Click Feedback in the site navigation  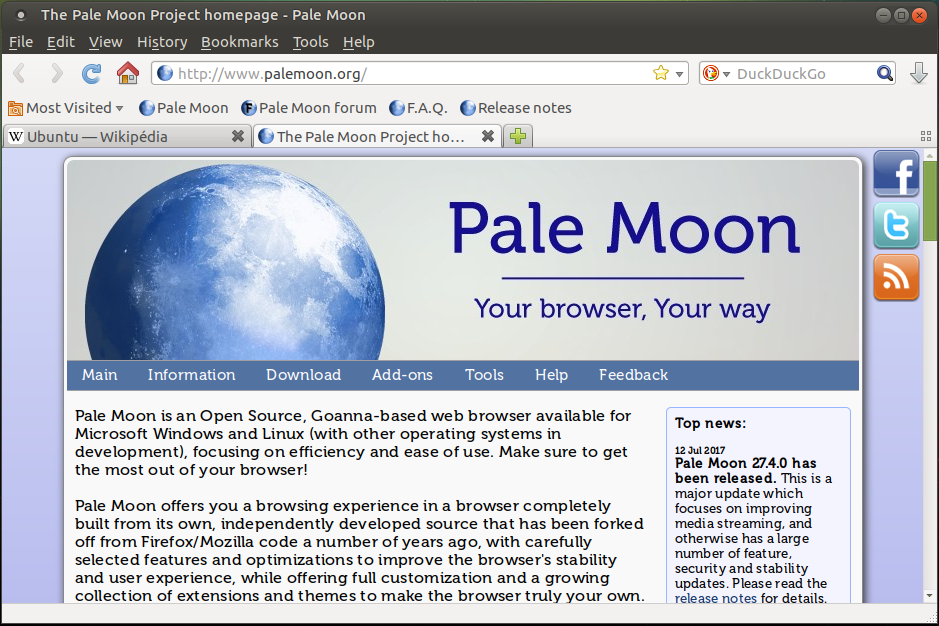(x=634, y=375)
